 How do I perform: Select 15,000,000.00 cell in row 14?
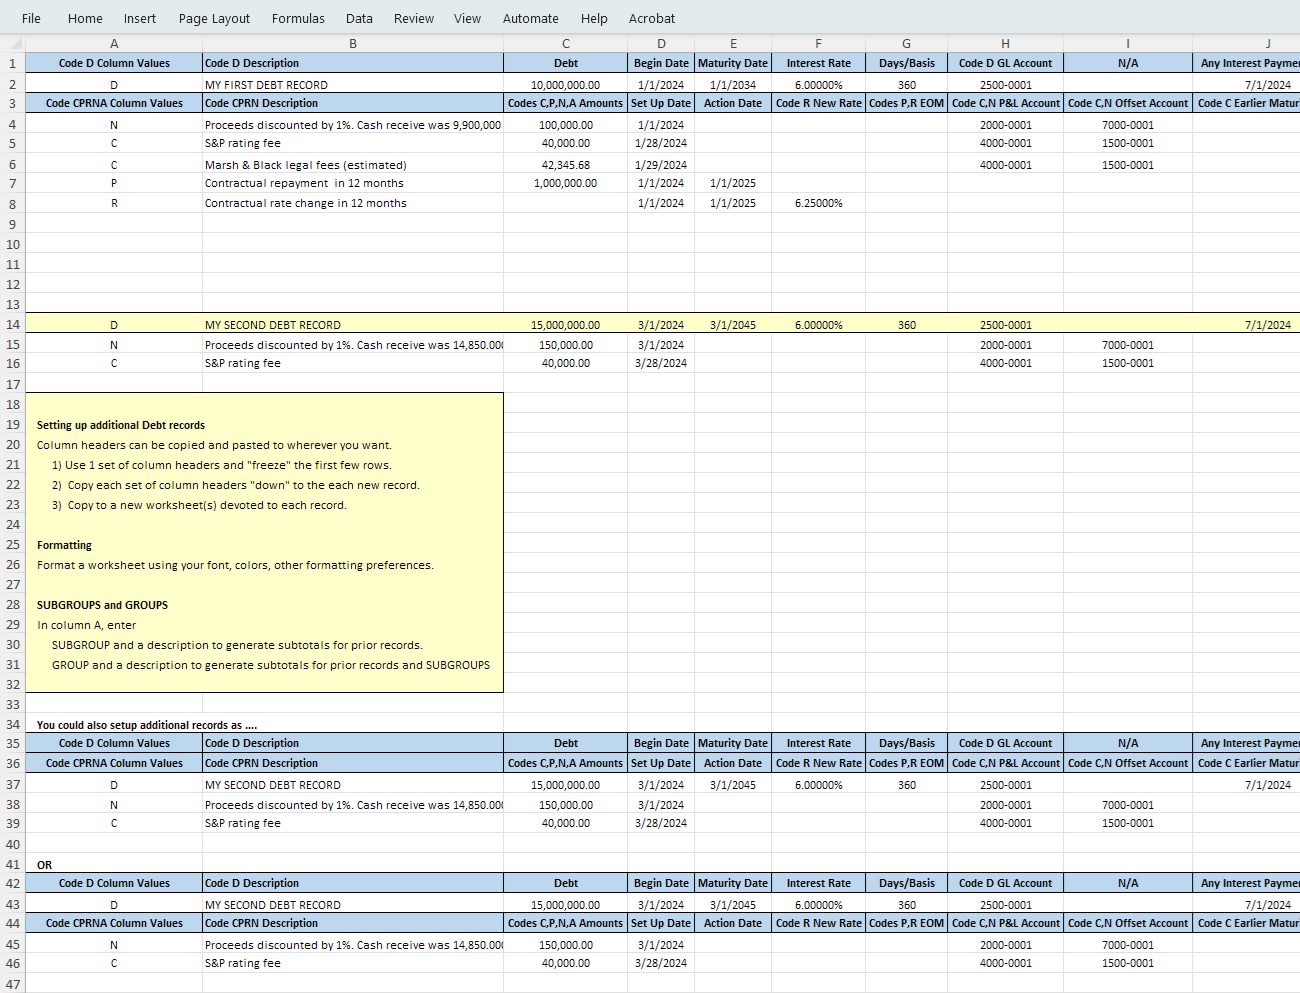point(566,324)
